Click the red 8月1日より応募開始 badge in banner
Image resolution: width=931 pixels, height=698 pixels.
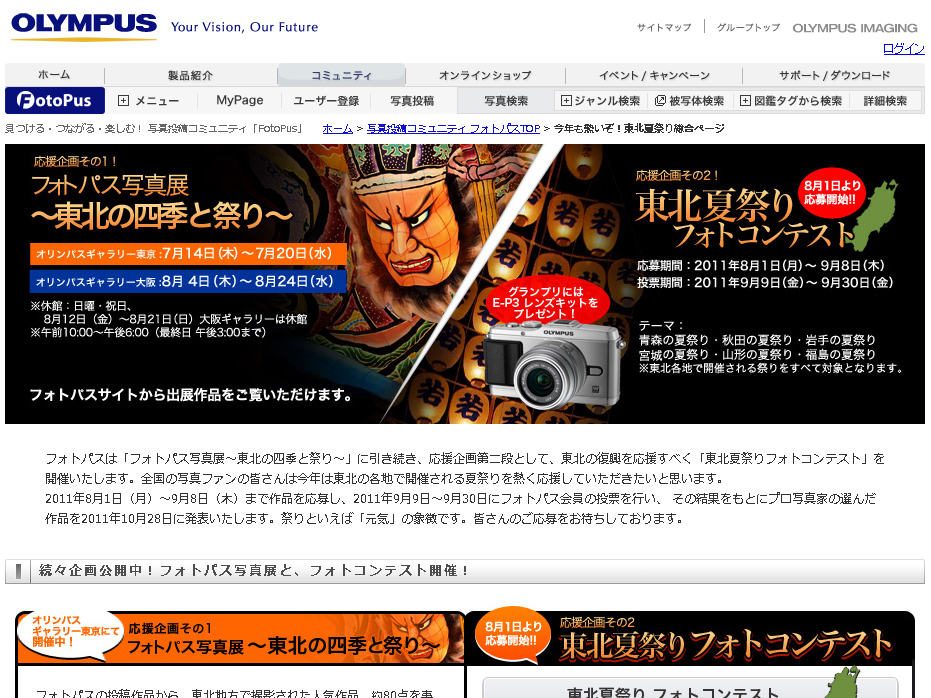[x=831, y=193]
